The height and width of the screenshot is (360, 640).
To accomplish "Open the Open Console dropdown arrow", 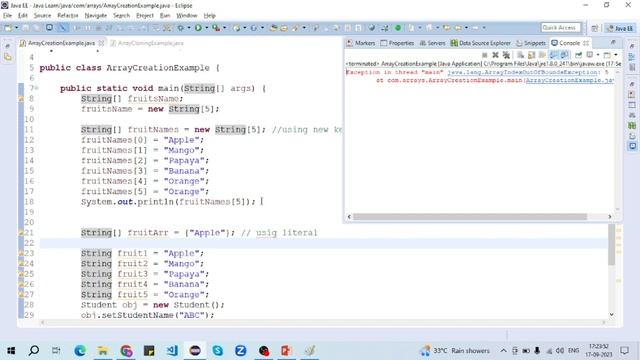I will (x=616, y=55).
